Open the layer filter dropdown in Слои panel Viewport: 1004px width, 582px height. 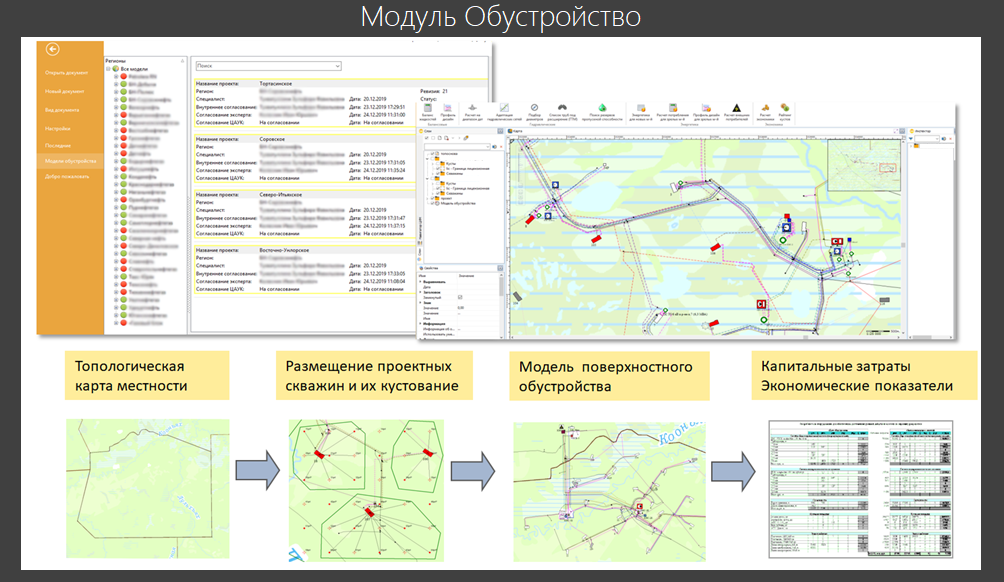click(x=487, y=147)
